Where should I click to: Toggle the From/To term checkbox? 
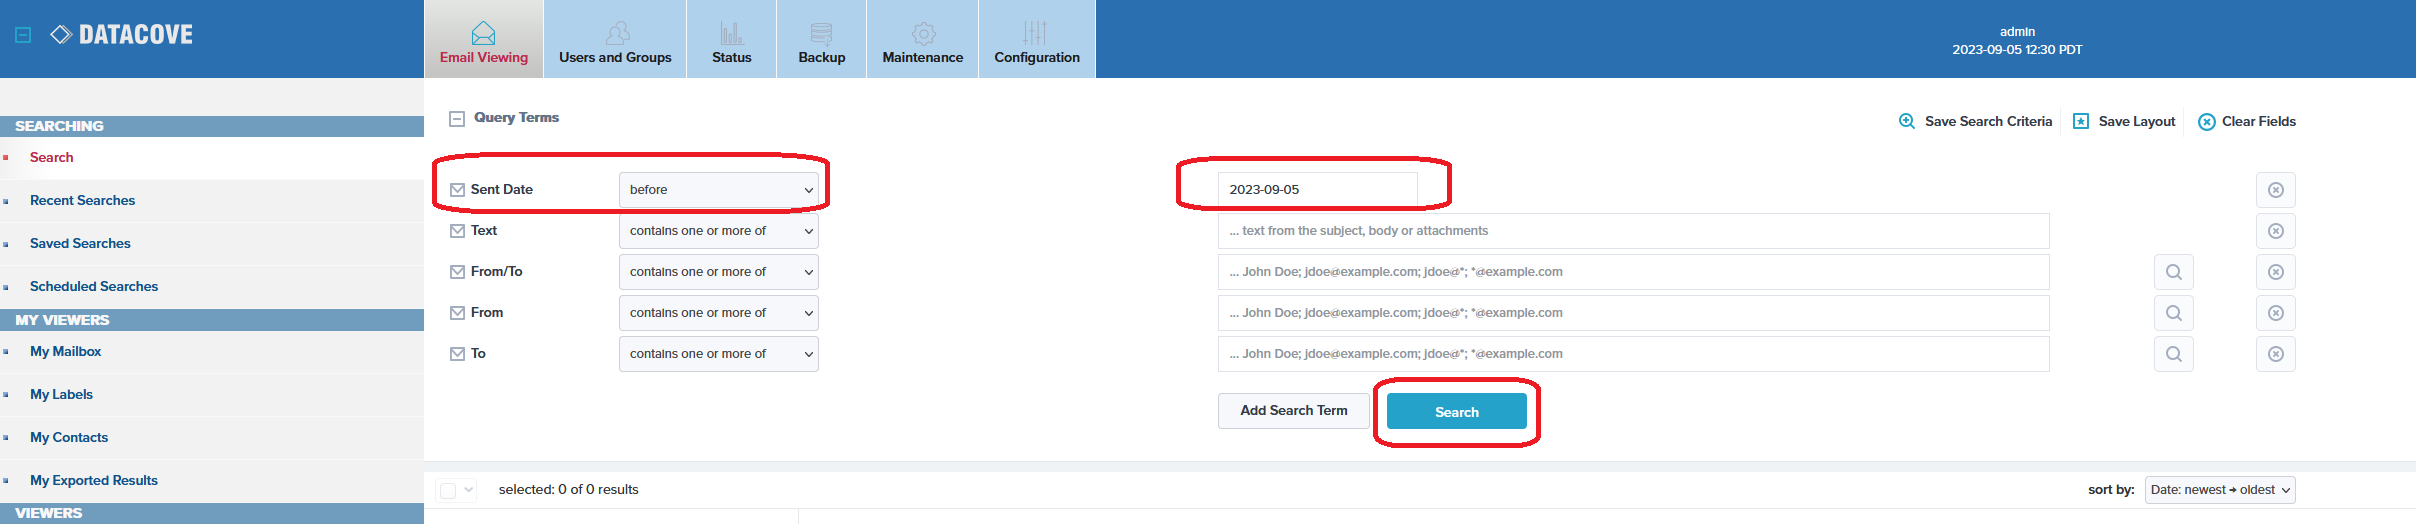tap(458, 272)
